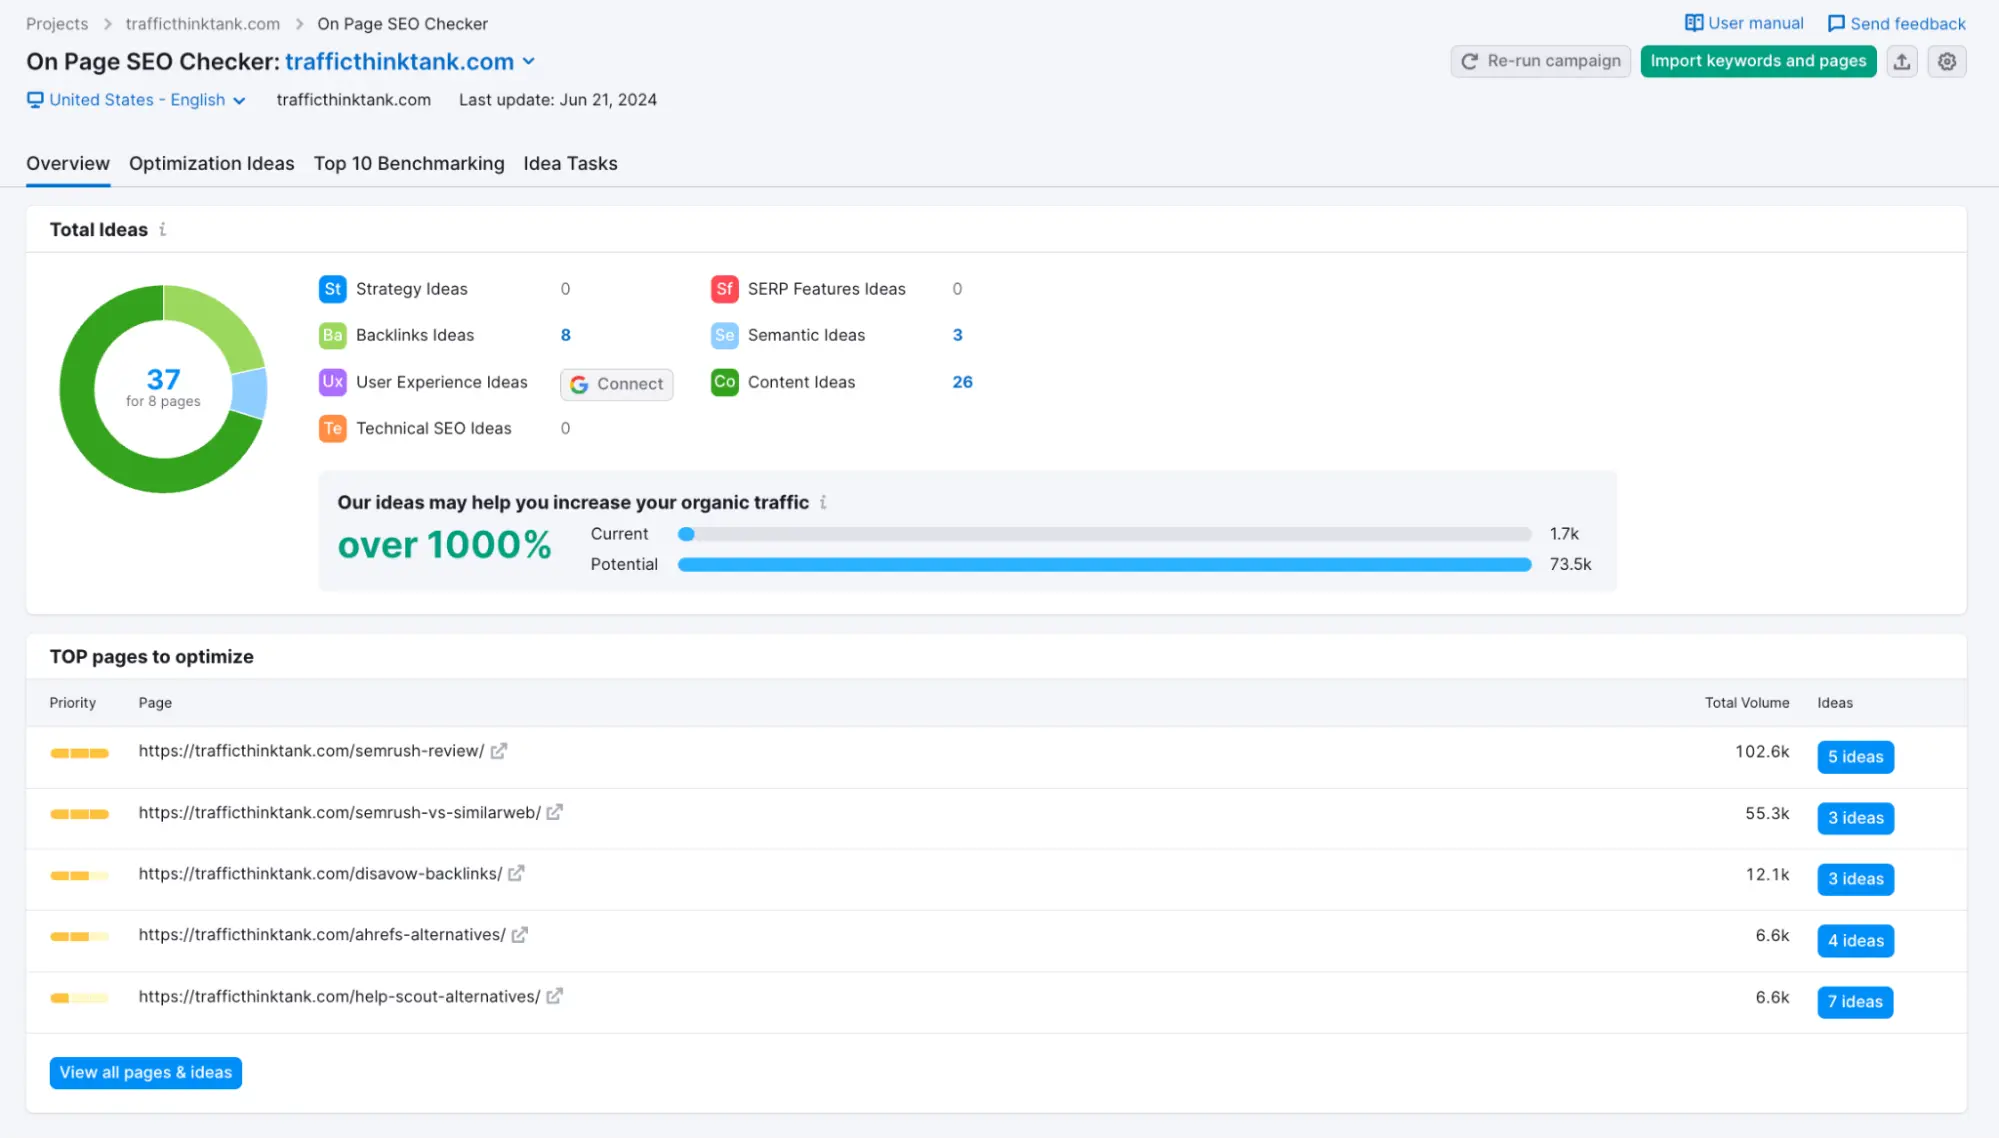This screenshot has width=1999, height=1139.
Task: Click the Send feedback icon
Action: pos(1836,22)
